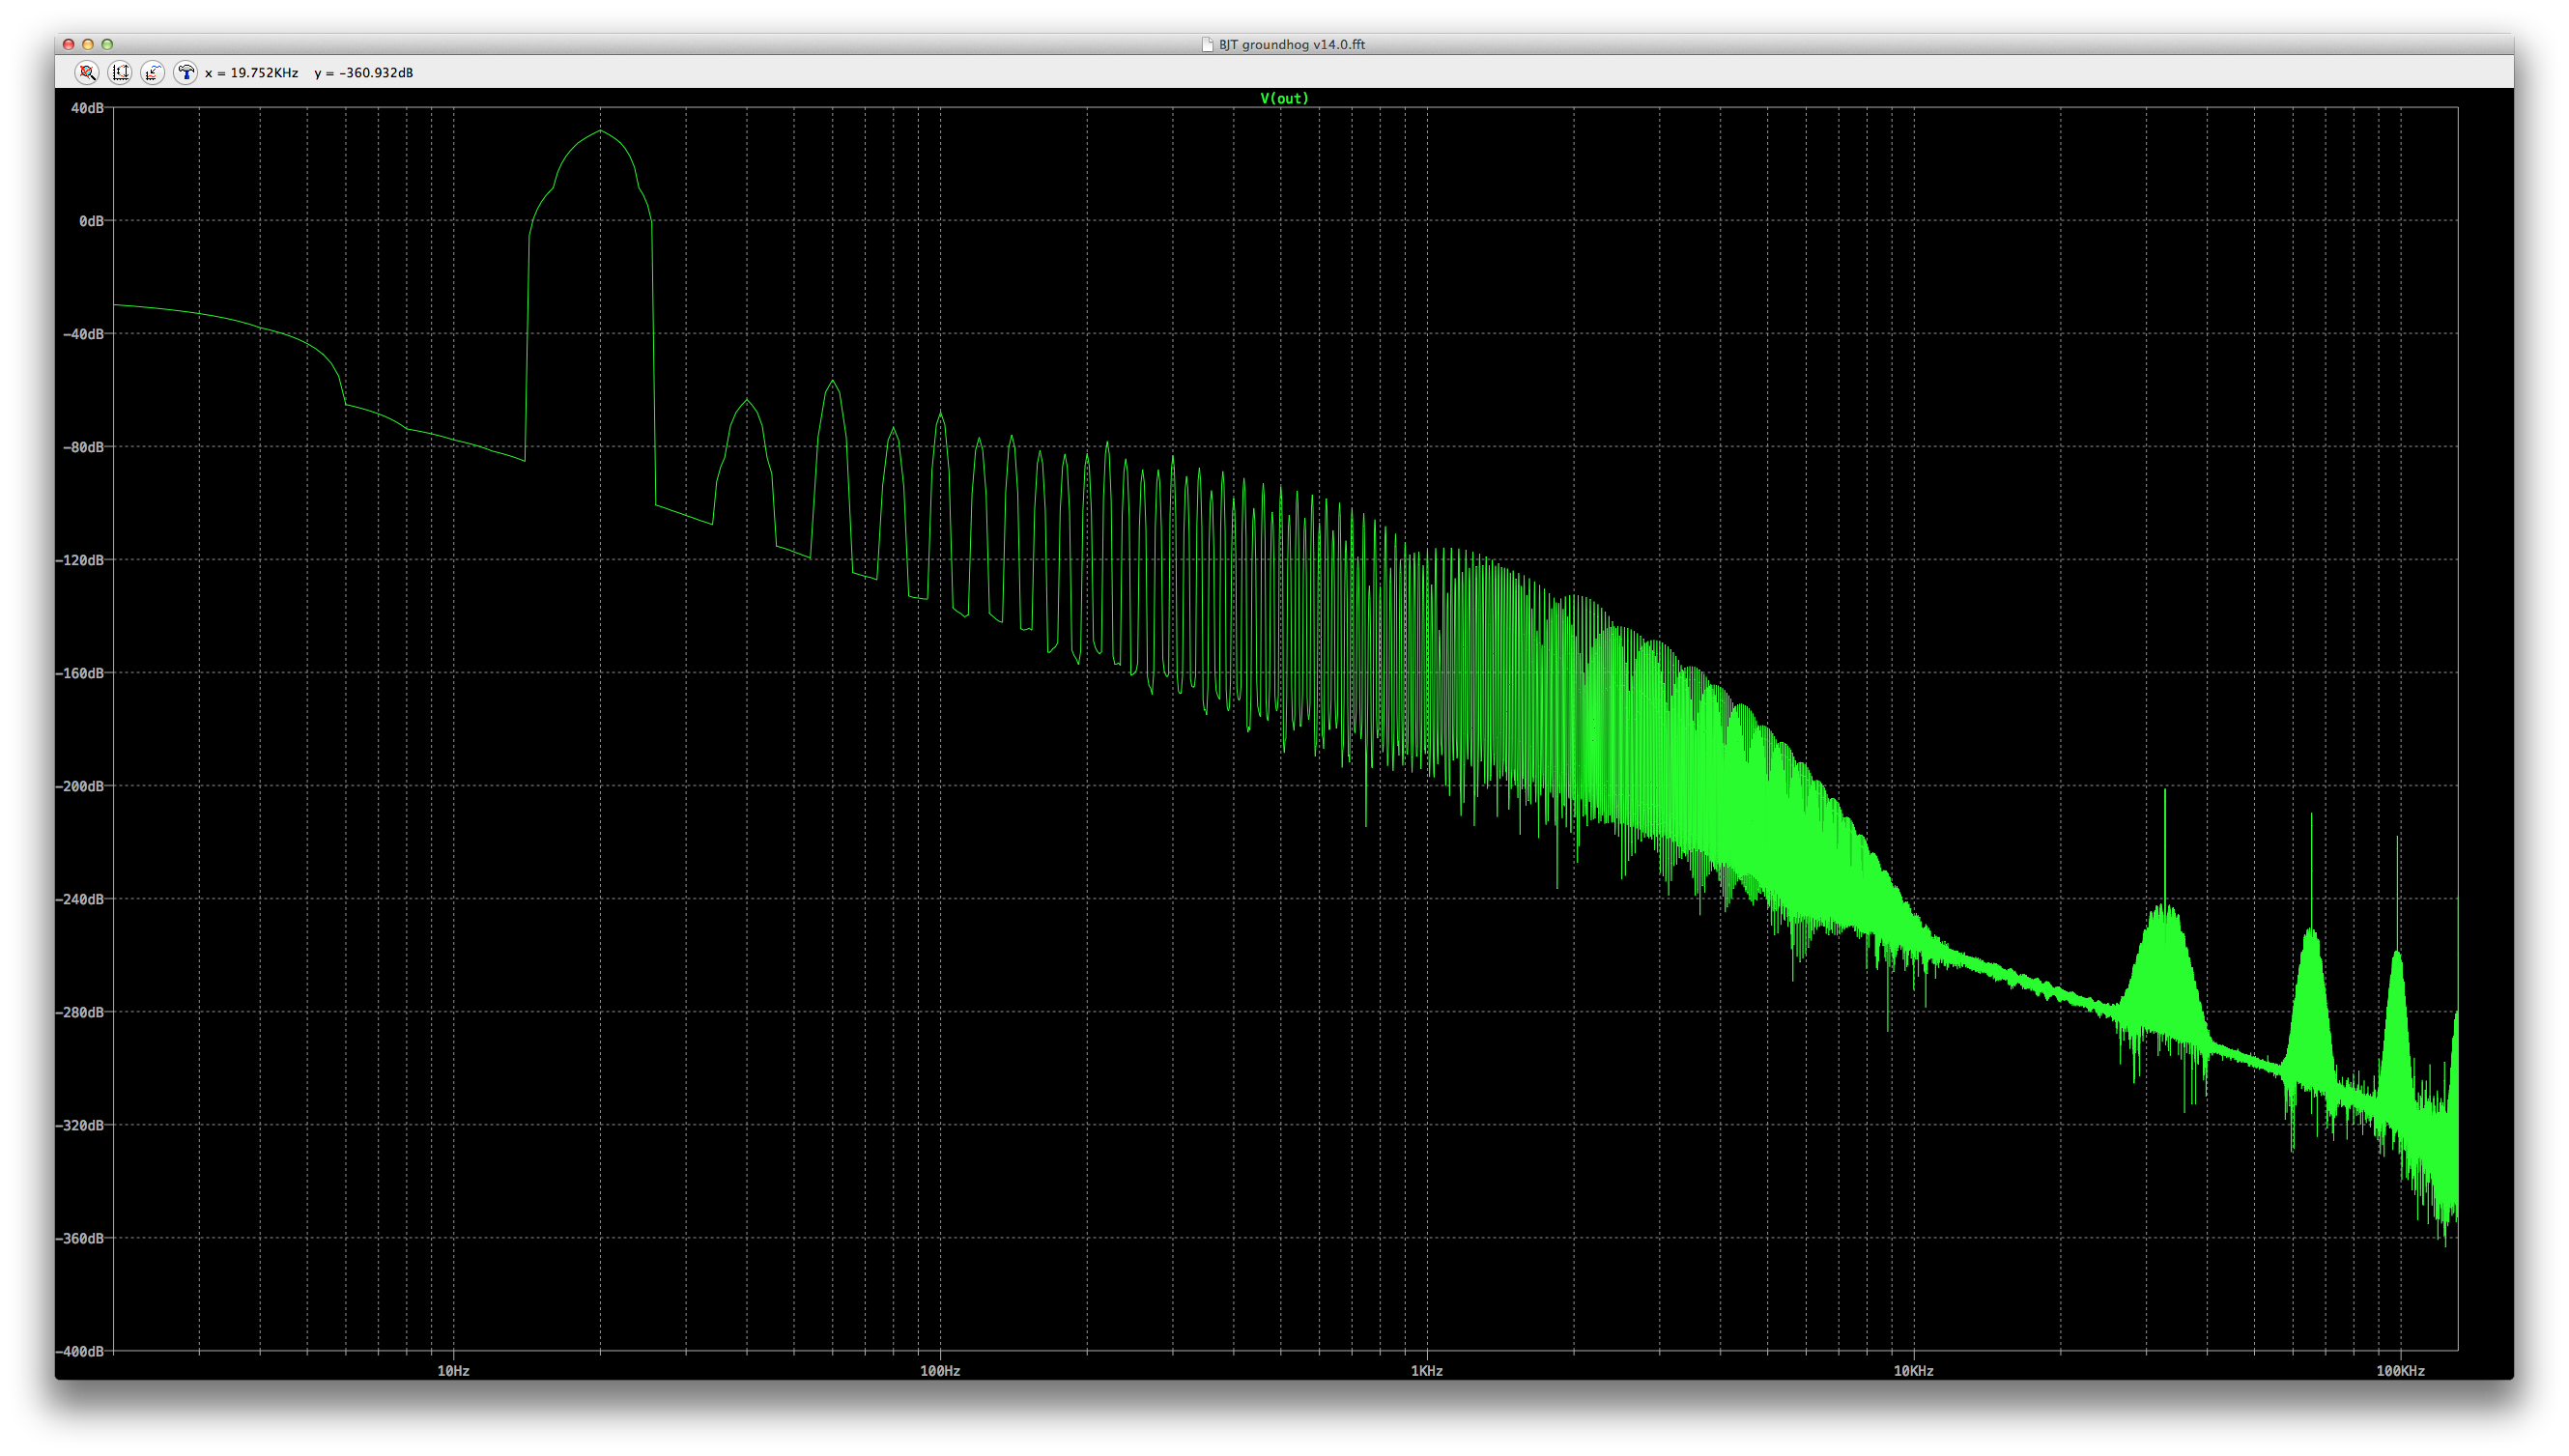Click the 40dB vertical axis label
The image size is (2569, 1456).
87,108
